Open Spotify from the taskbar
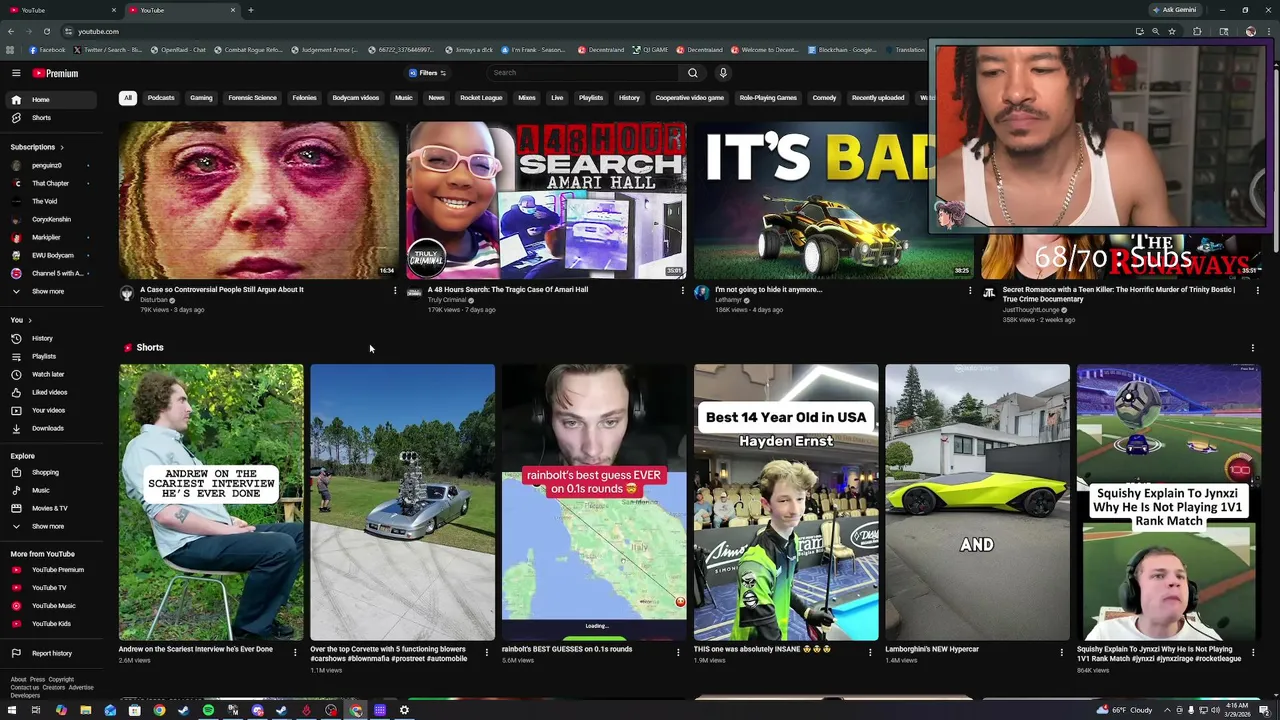Viewport: 1280px width, 720px height. (x=208, y=710)
